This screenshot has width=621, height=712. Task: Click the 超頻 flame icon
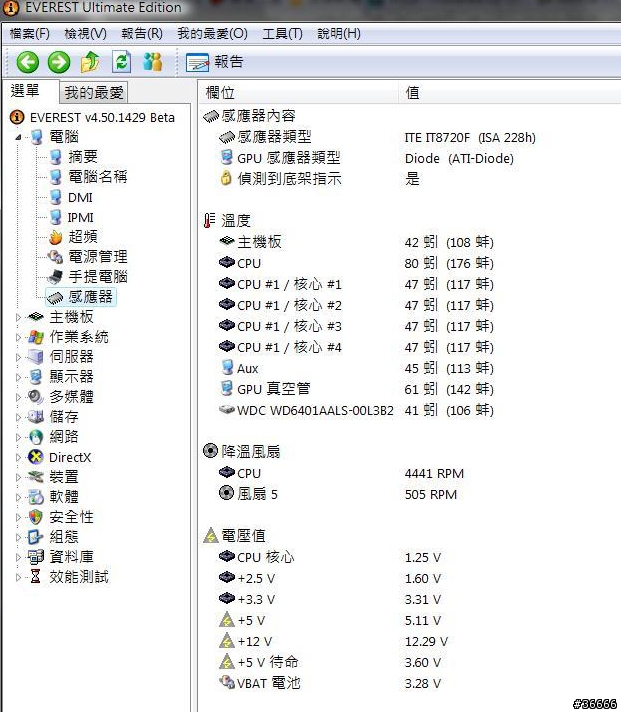pos(55,237)
